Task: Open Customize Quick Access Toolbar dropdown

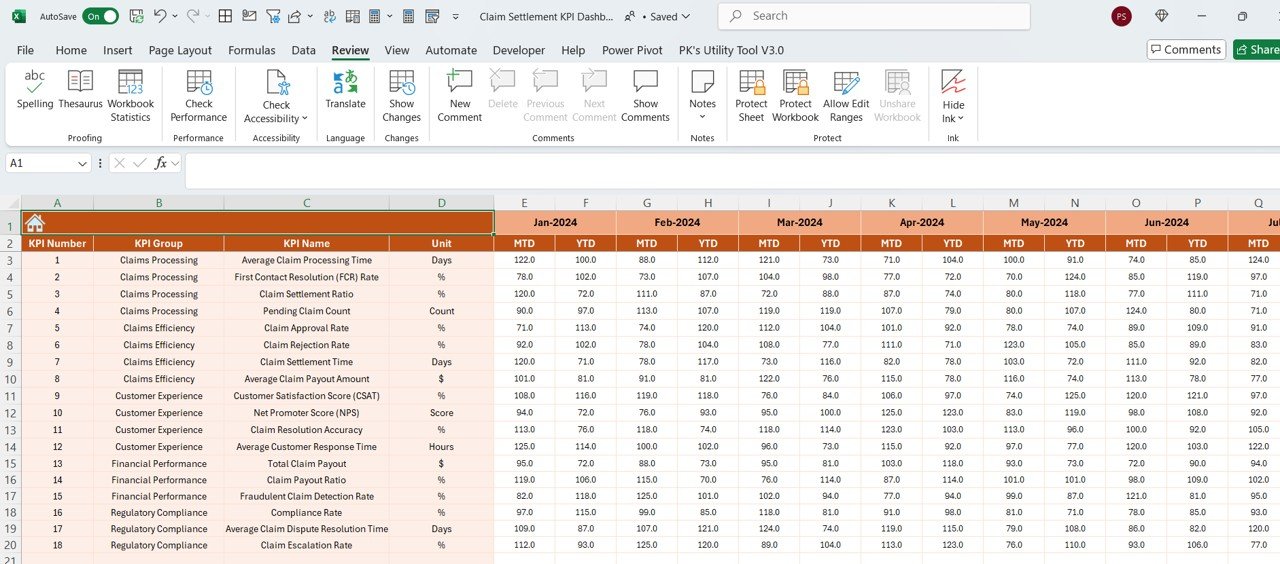Action: [x=456, y=16]
